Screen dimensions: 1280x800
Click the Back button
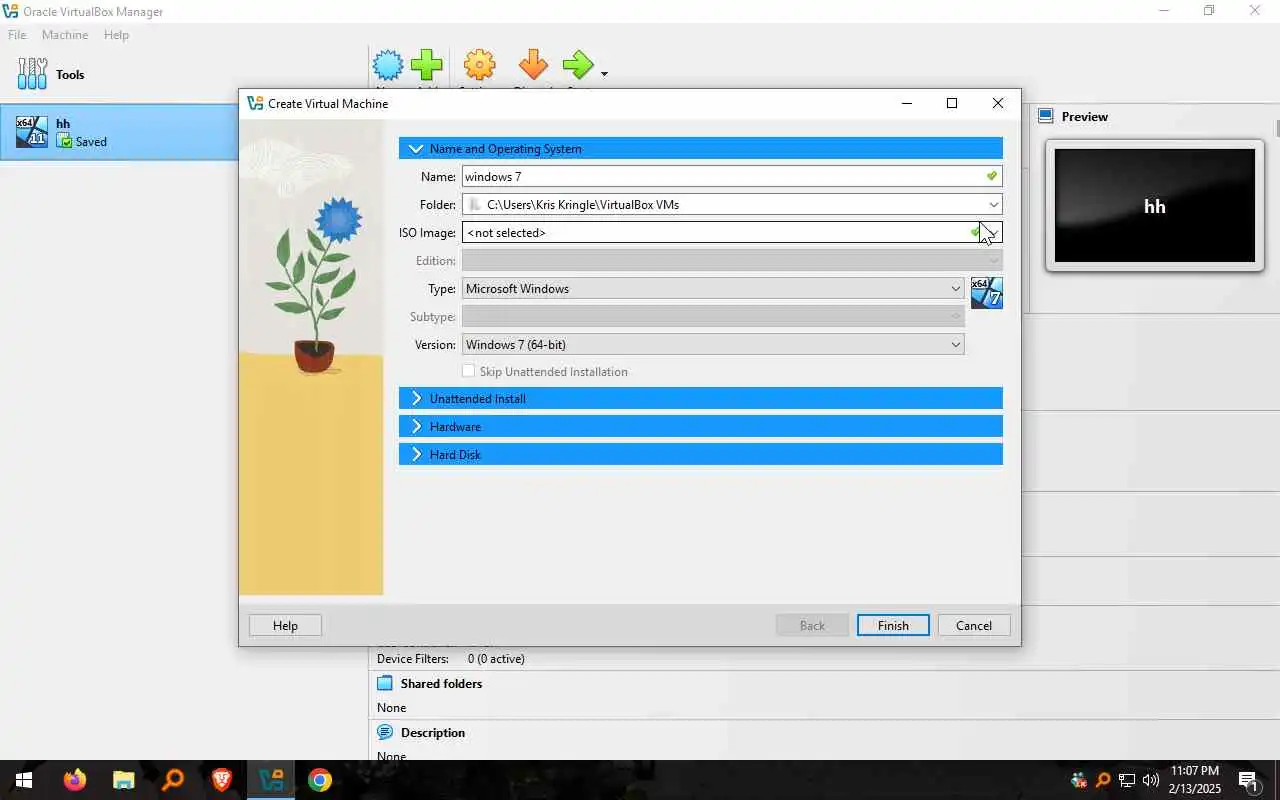click(812, 626)
